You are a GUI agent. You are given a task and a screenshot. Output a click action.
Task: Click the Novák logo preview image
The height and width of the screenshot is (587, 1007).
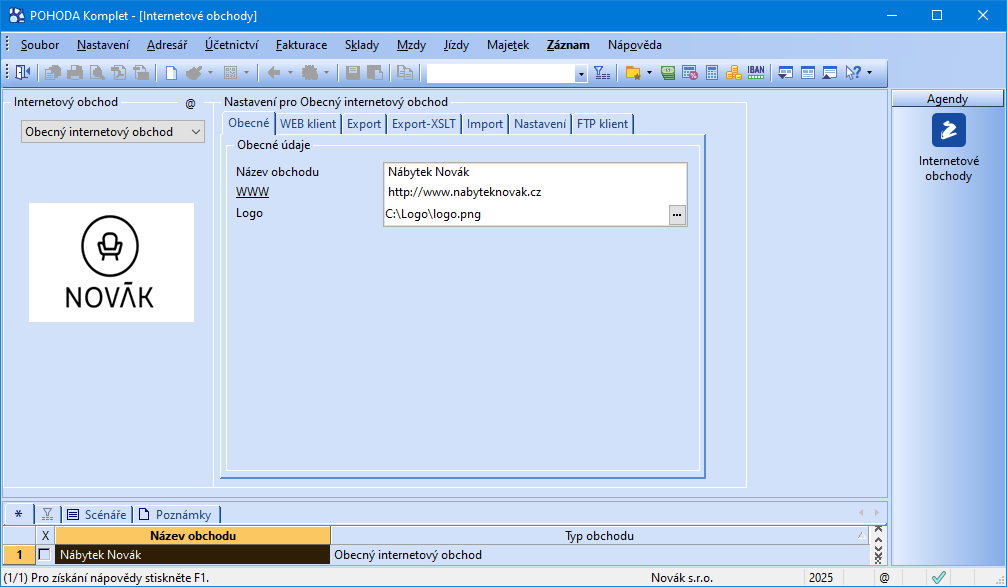point(111,262)
